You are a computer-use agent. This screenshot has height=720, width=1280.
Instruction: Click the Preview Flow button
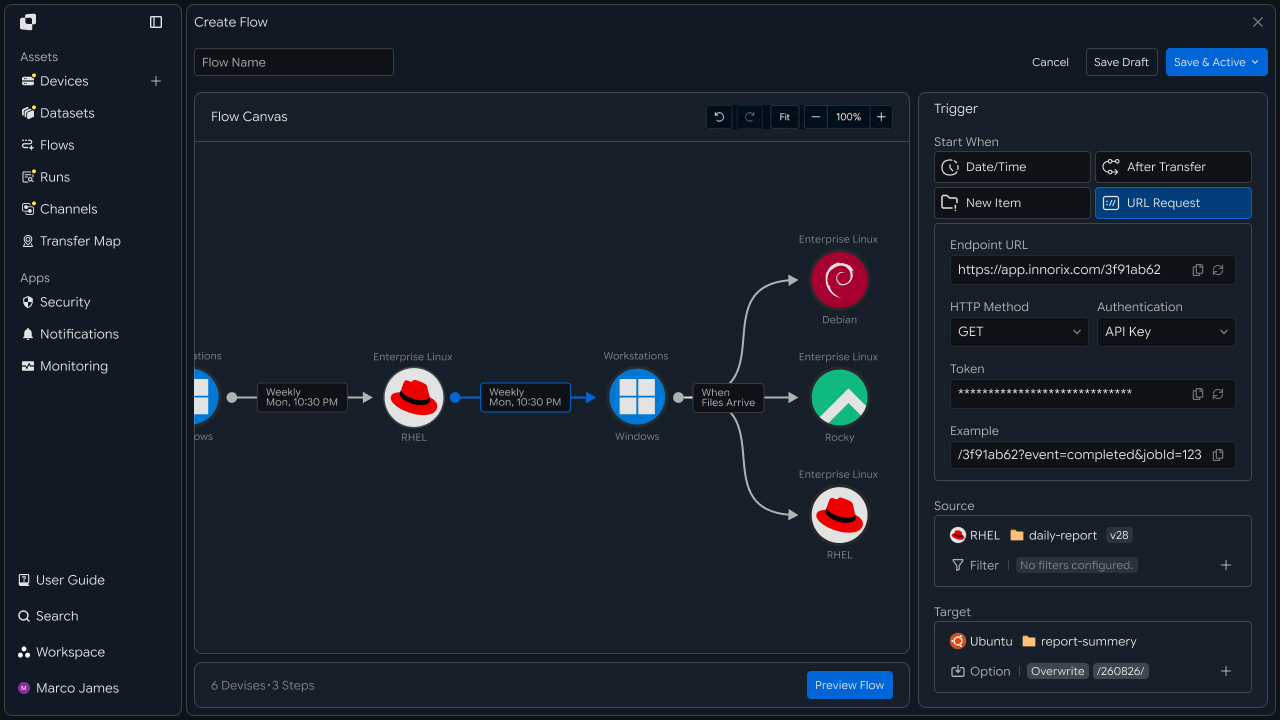(x=850, y=685)
